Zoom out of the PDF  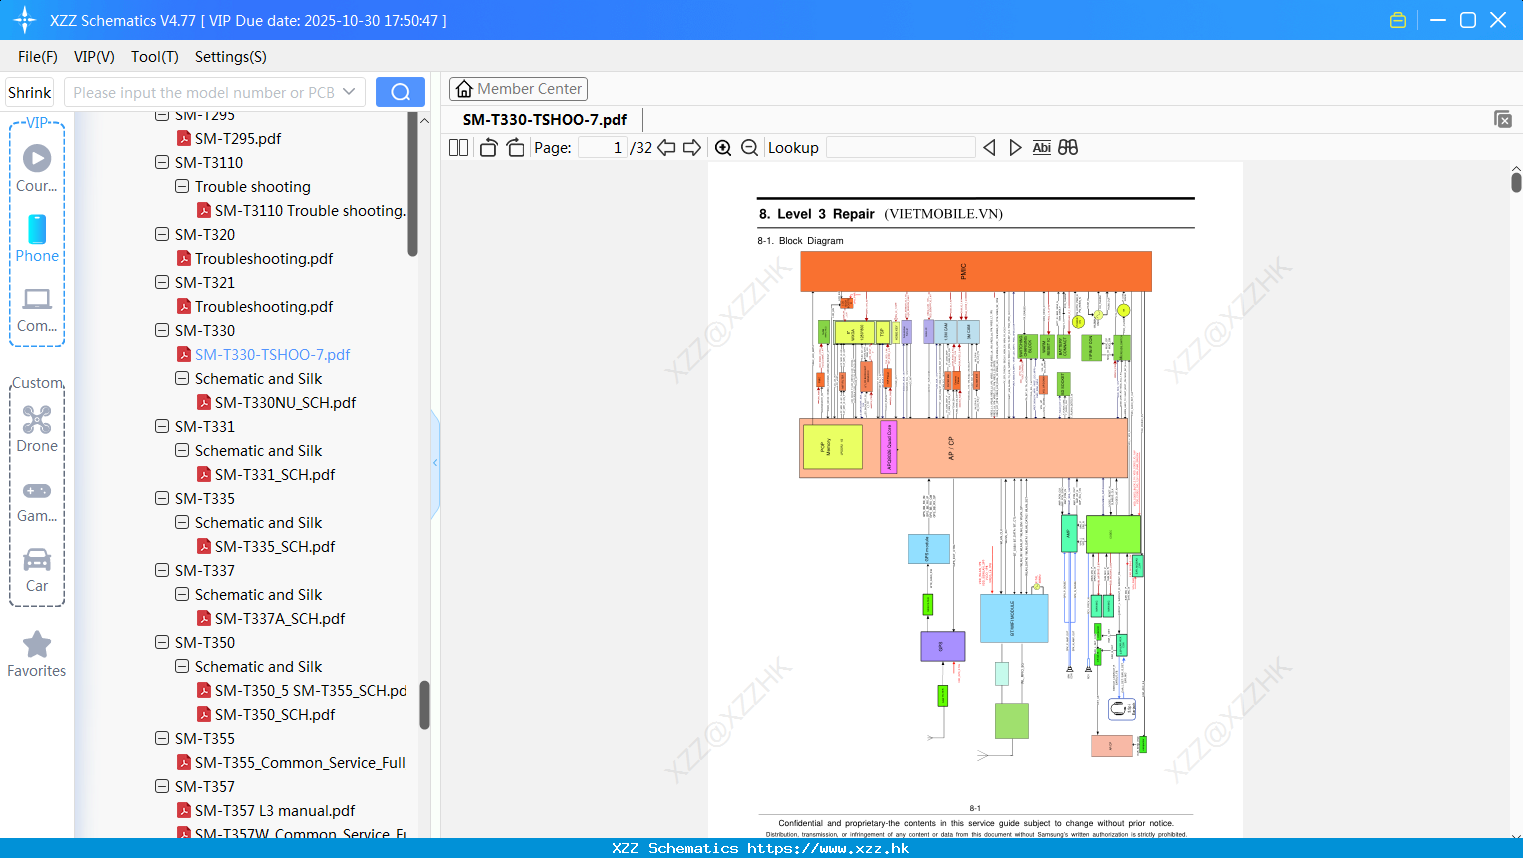tap(750, 147)
